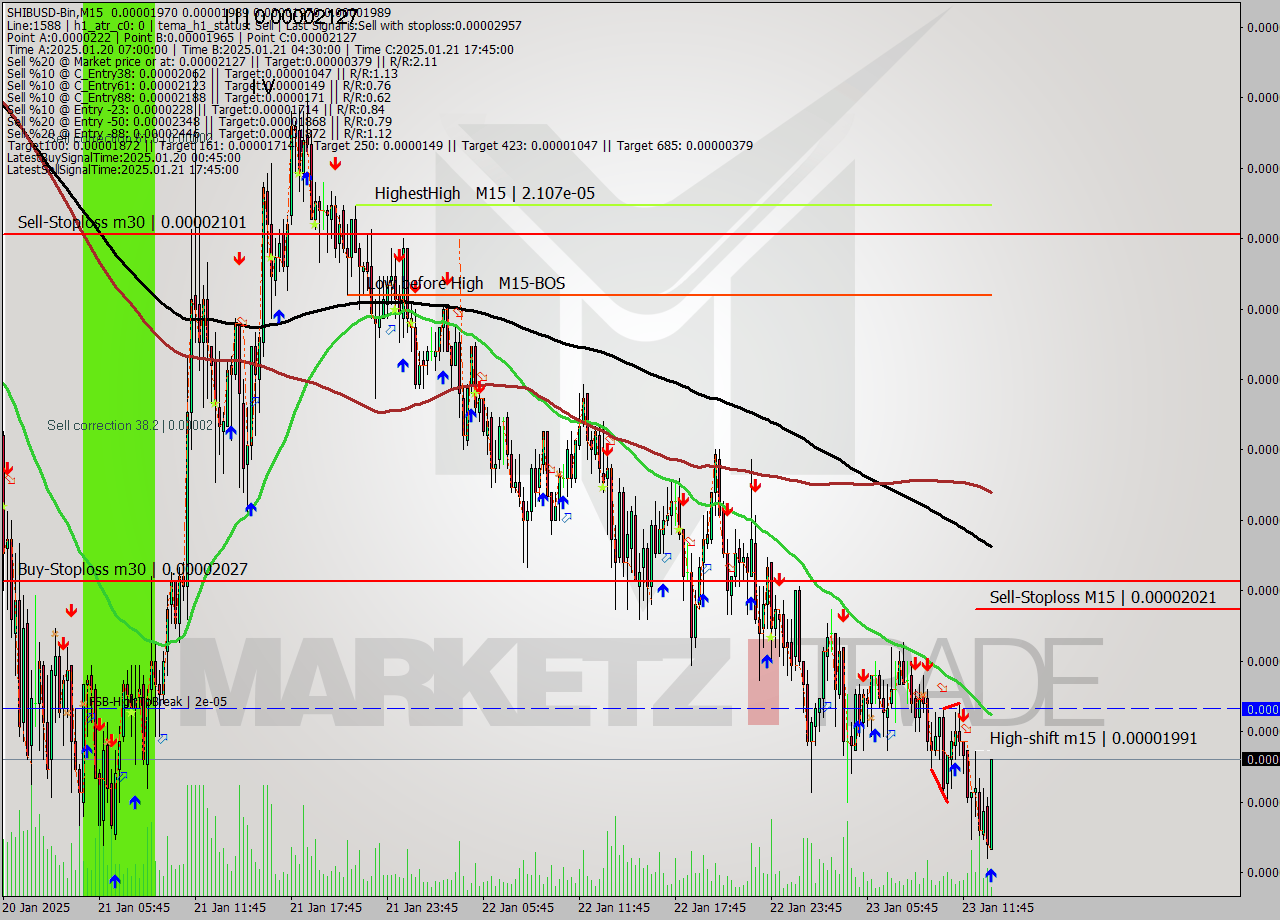Click the blue up arrow under the latest candle
This screenshot has width=1280, height=920.
pyautogui.click(x=990, y=876)
